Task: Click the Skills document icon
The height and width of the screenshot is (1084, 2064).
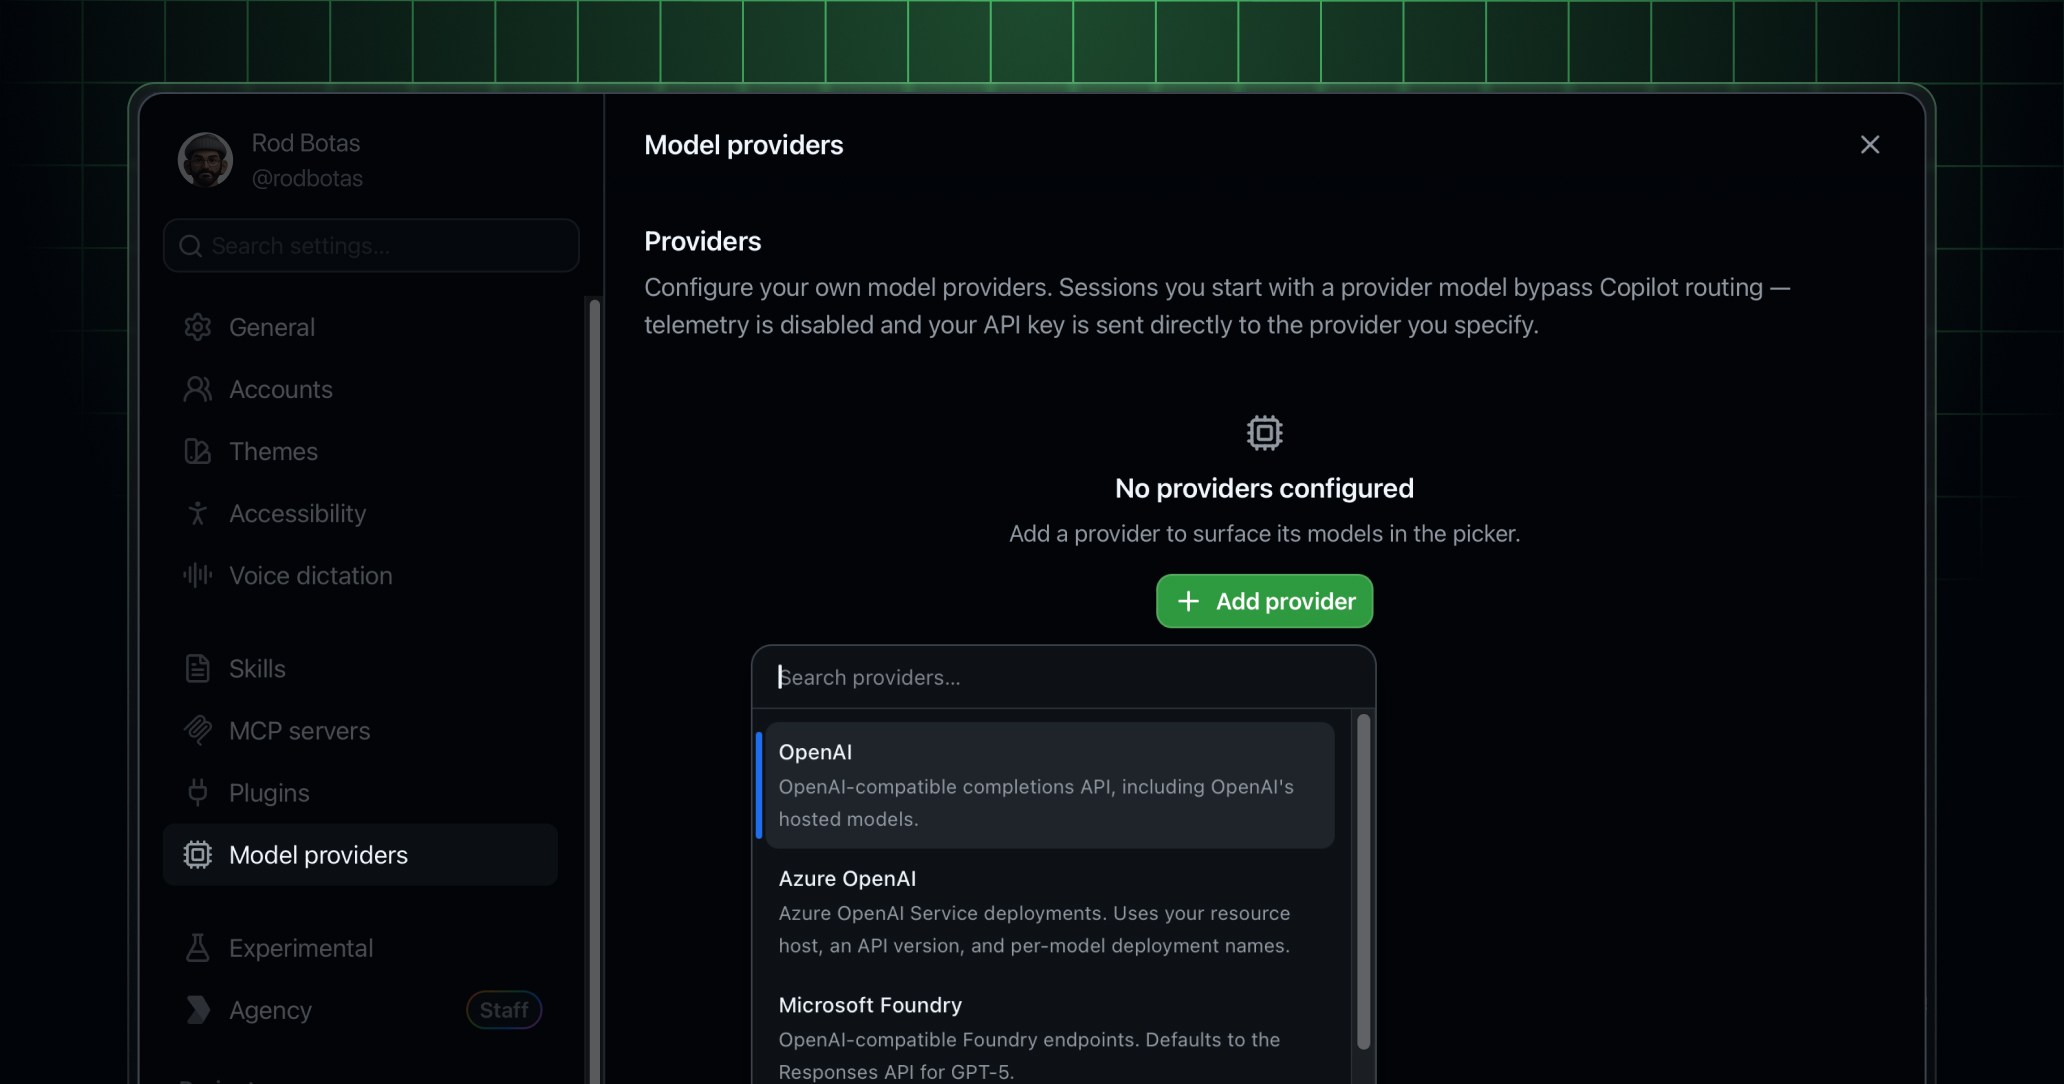Action: point(198,668)
